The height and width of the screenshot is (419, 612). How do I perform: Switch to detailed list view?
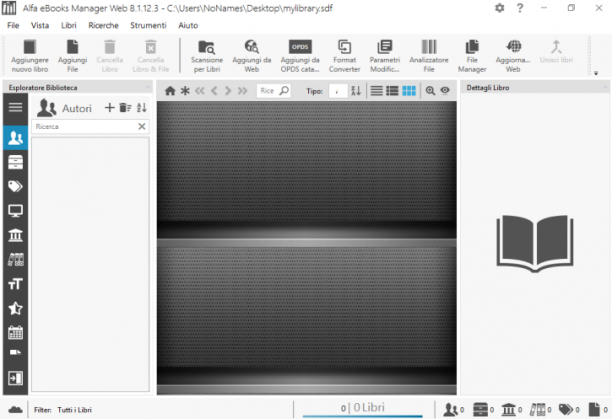(392, 91)
